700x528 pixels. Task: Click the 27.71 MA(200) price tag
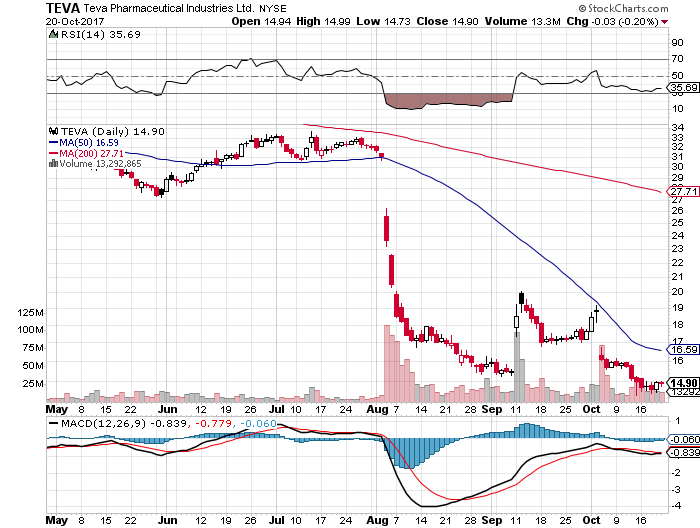680,191
